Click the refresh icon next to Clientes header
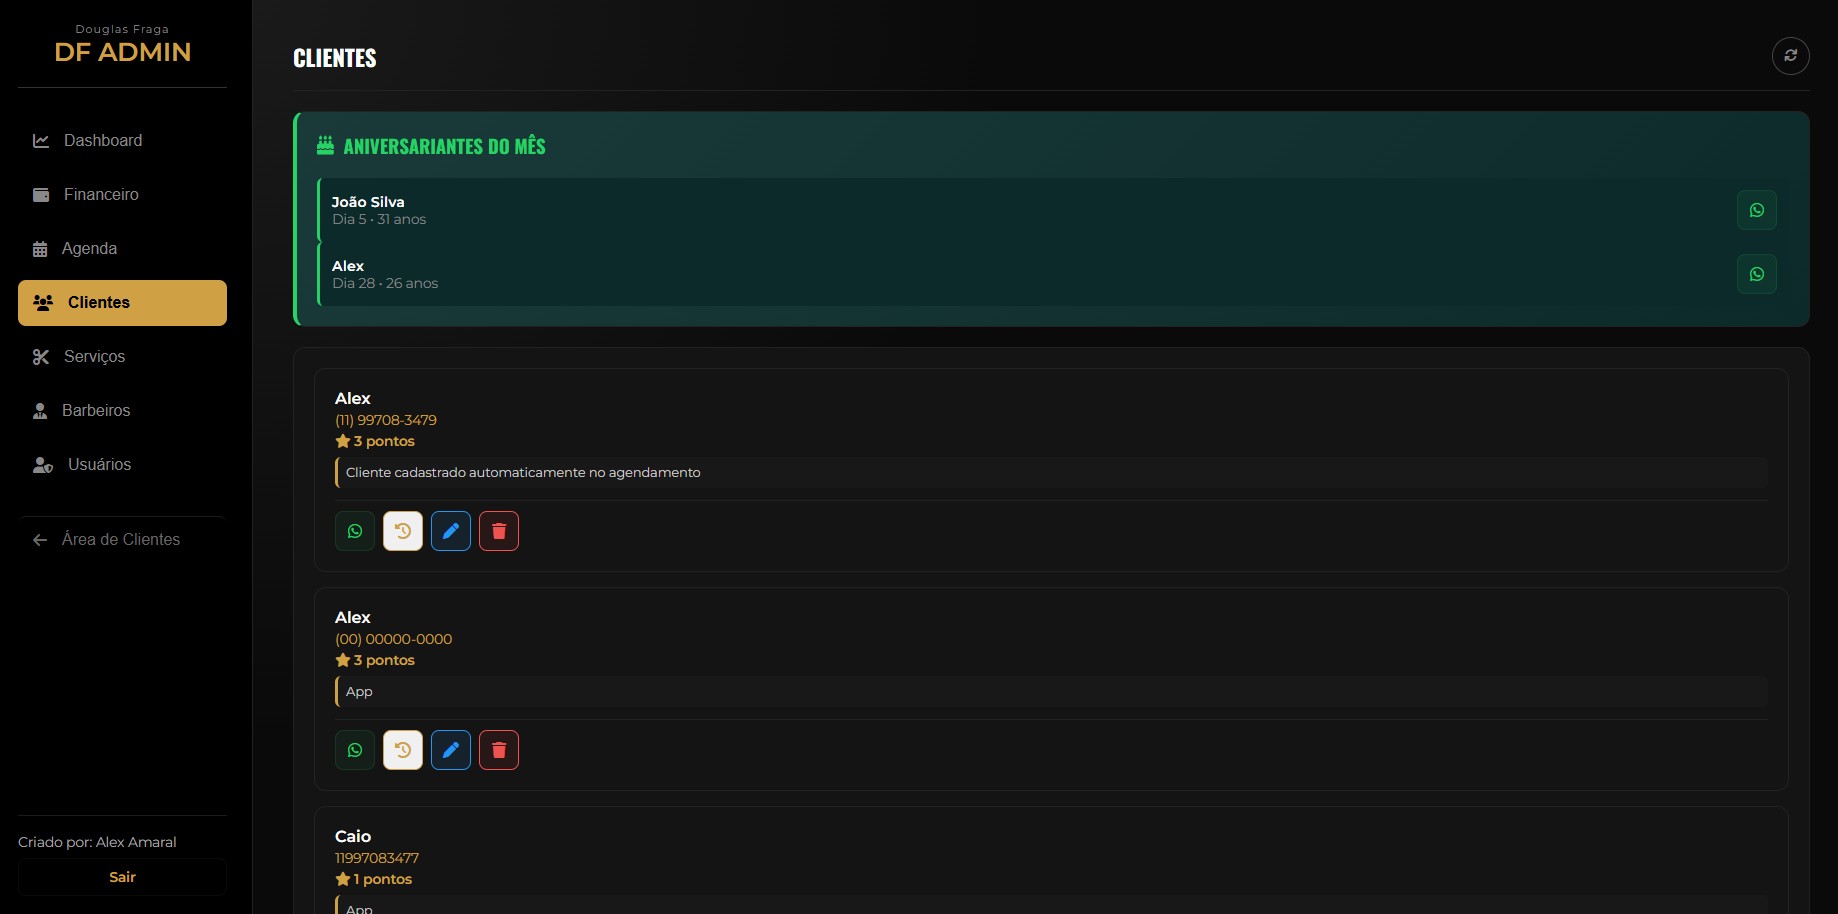Image resolution: width=1838 pixels, height=914 pixels. click(1790, 56)
